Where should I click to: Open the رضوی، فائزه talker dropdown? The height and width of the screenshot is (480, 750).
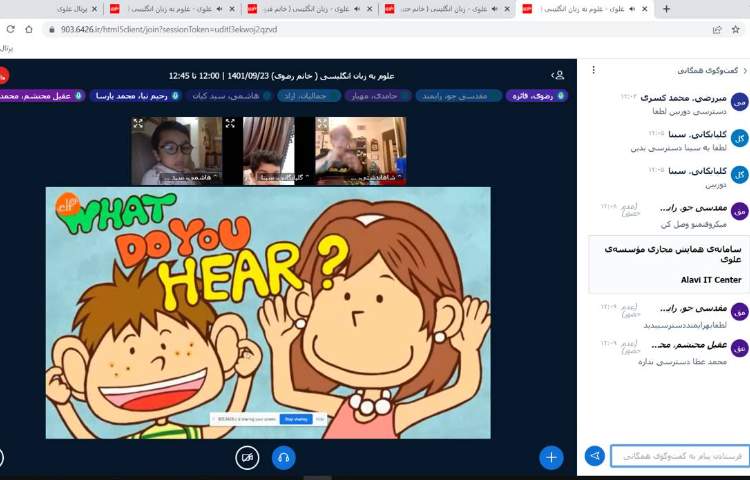[537, 96]
